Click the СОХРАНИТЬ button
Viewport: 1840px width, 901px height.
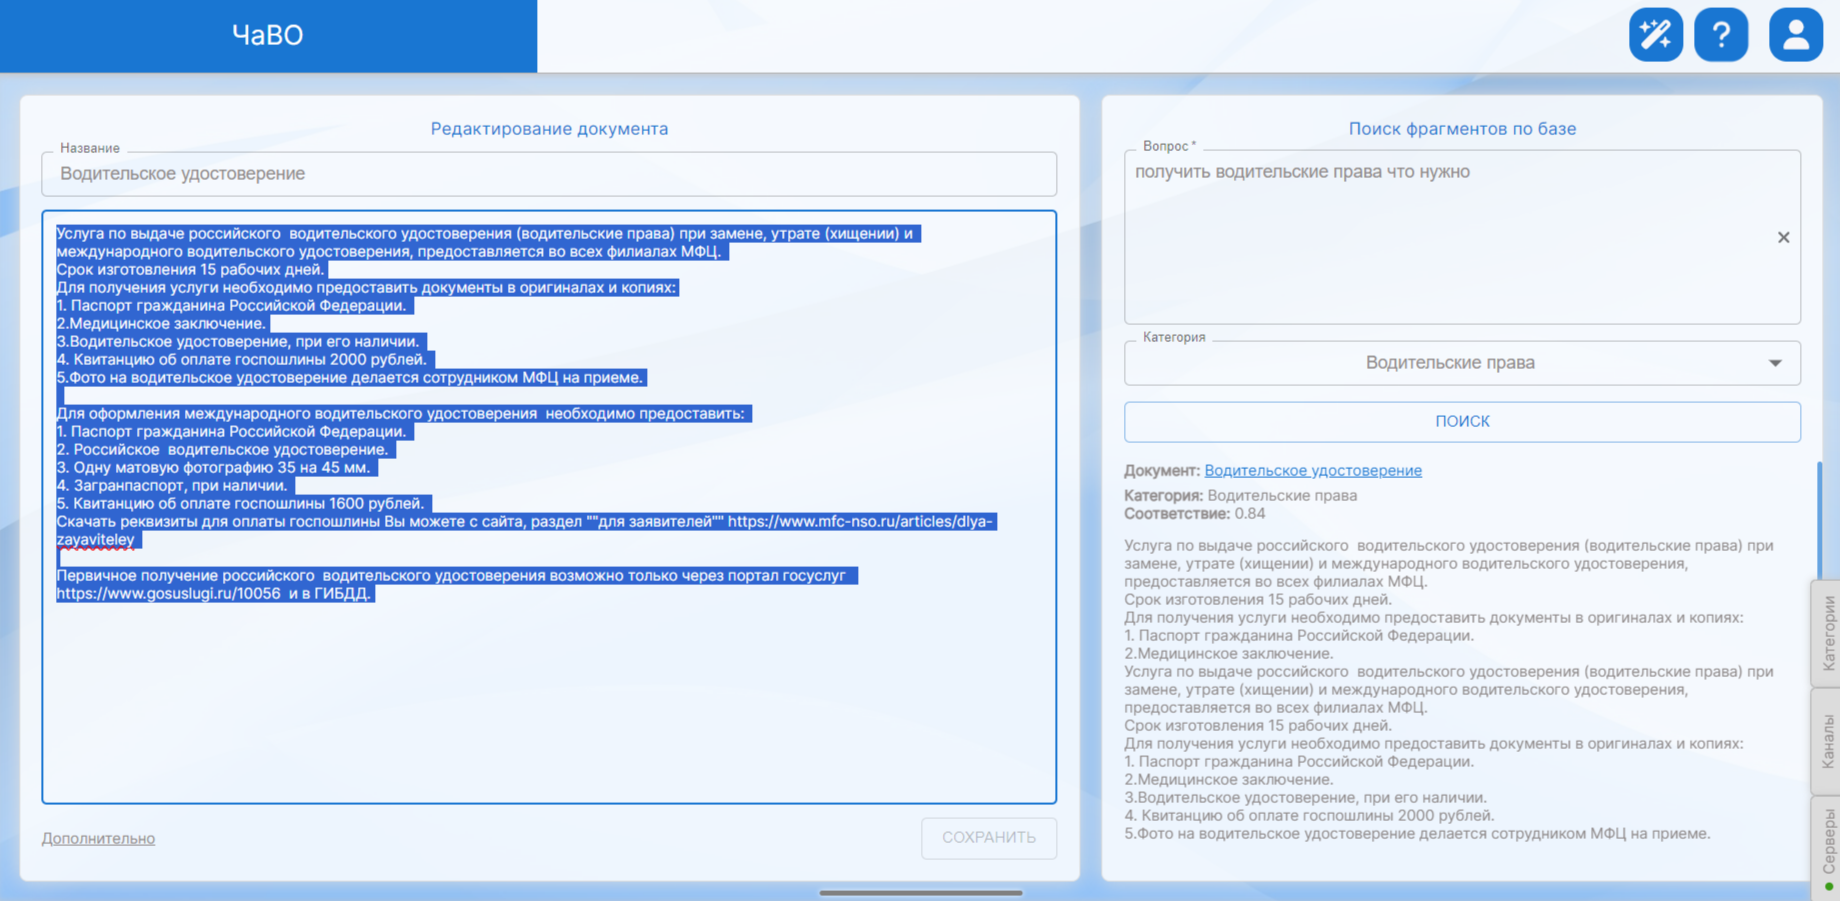click(x=988, y=838)
